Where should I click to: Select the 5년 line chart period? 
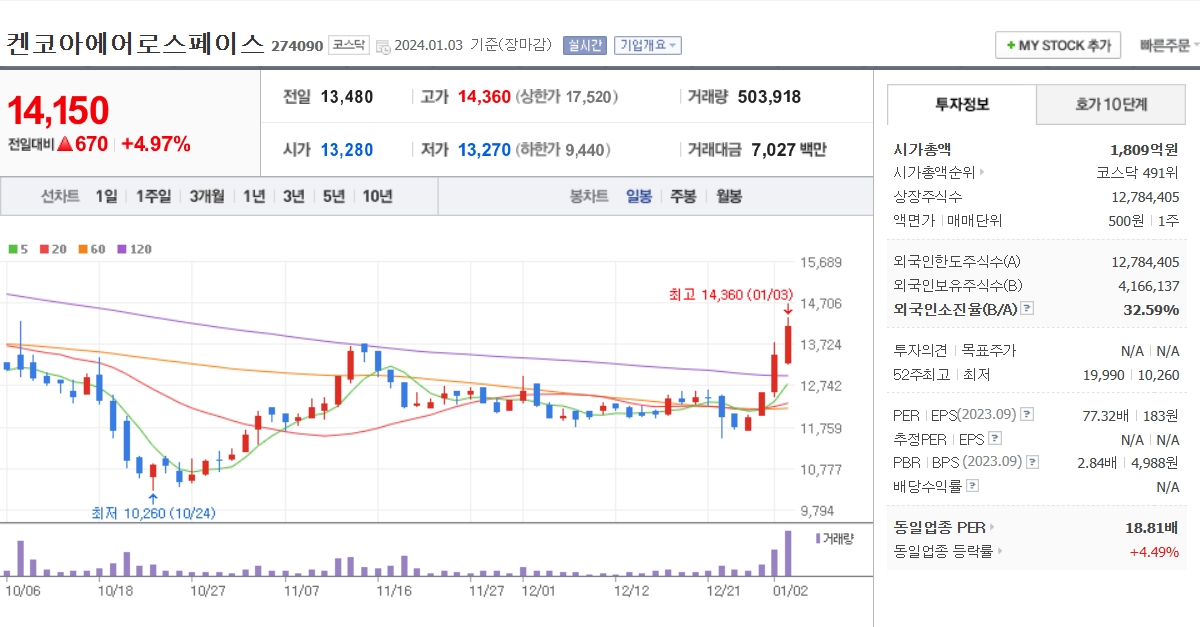pyautogui.click(x=333, y=196)
